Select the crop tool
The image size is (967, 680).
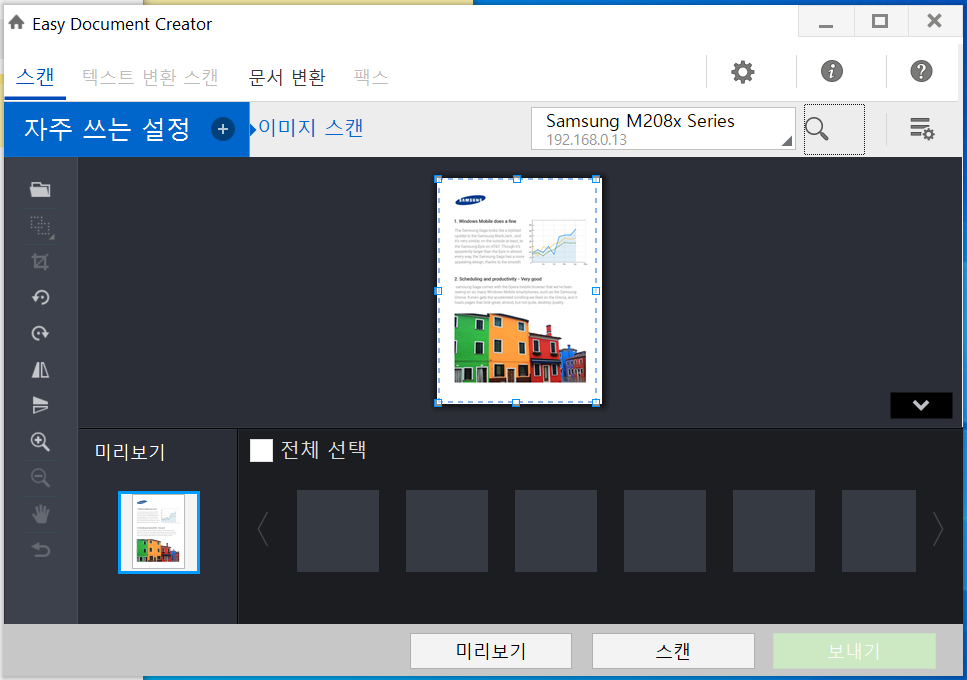pos(40,262)
